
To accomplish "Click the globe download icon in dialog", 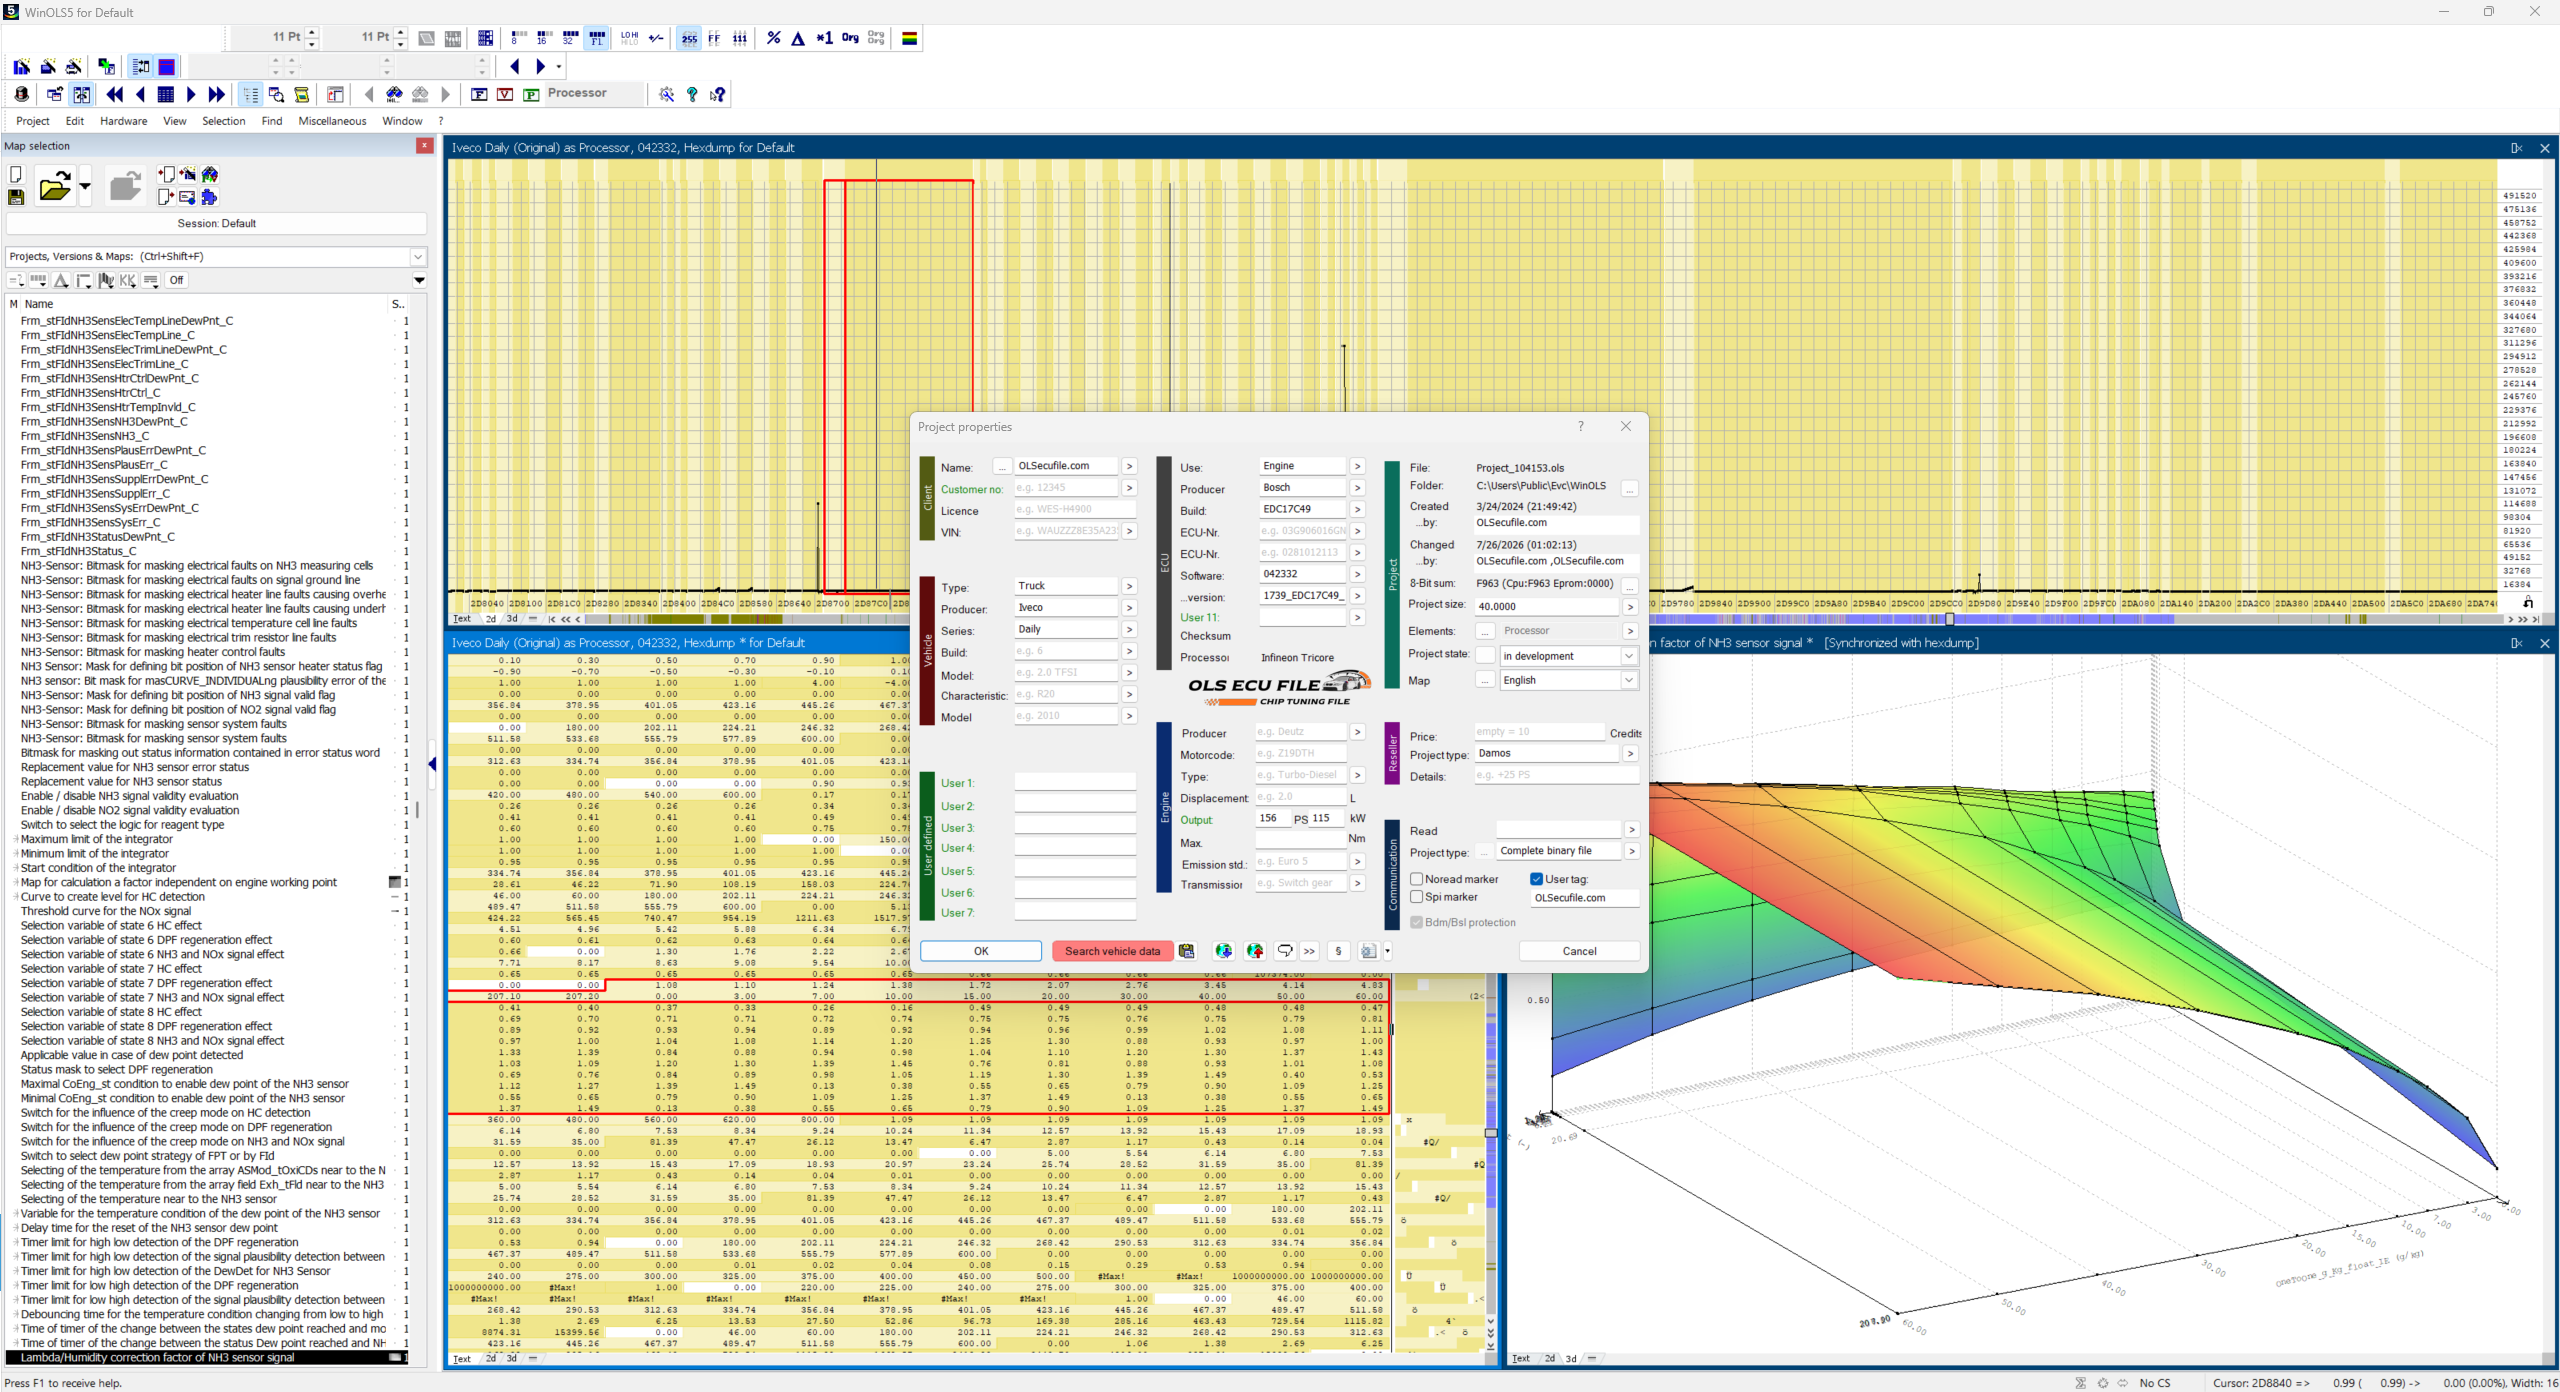I will 1223,951.
